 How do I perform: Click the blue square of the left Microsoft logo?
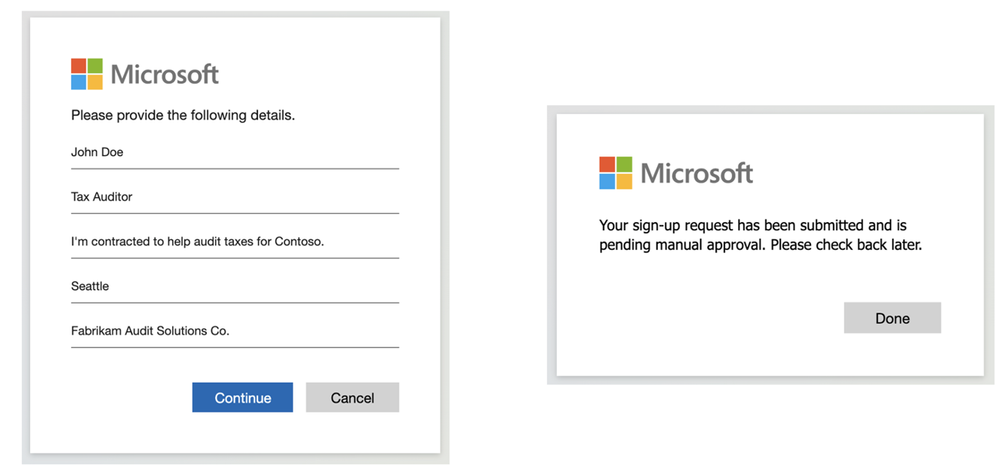(78, 82)
